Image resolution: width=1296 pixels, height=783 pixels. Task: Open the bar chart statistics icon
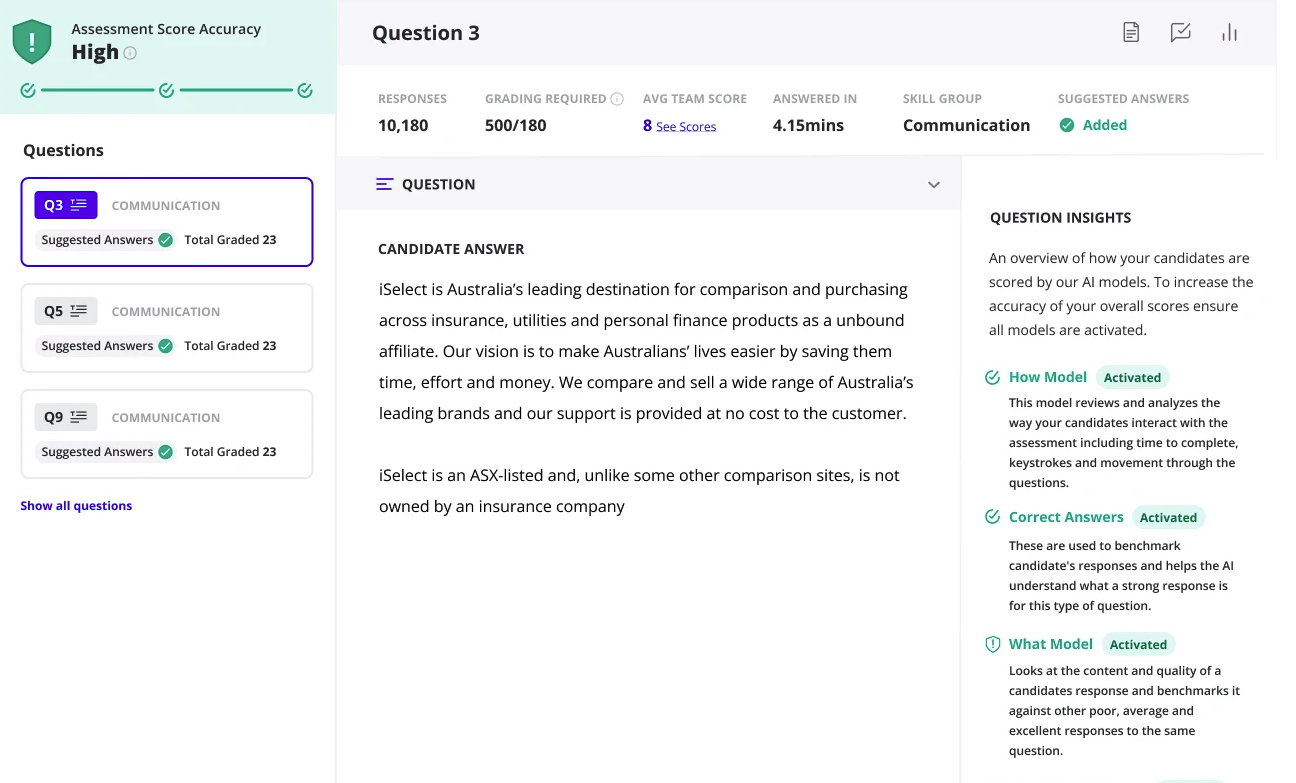point(1229,33)
